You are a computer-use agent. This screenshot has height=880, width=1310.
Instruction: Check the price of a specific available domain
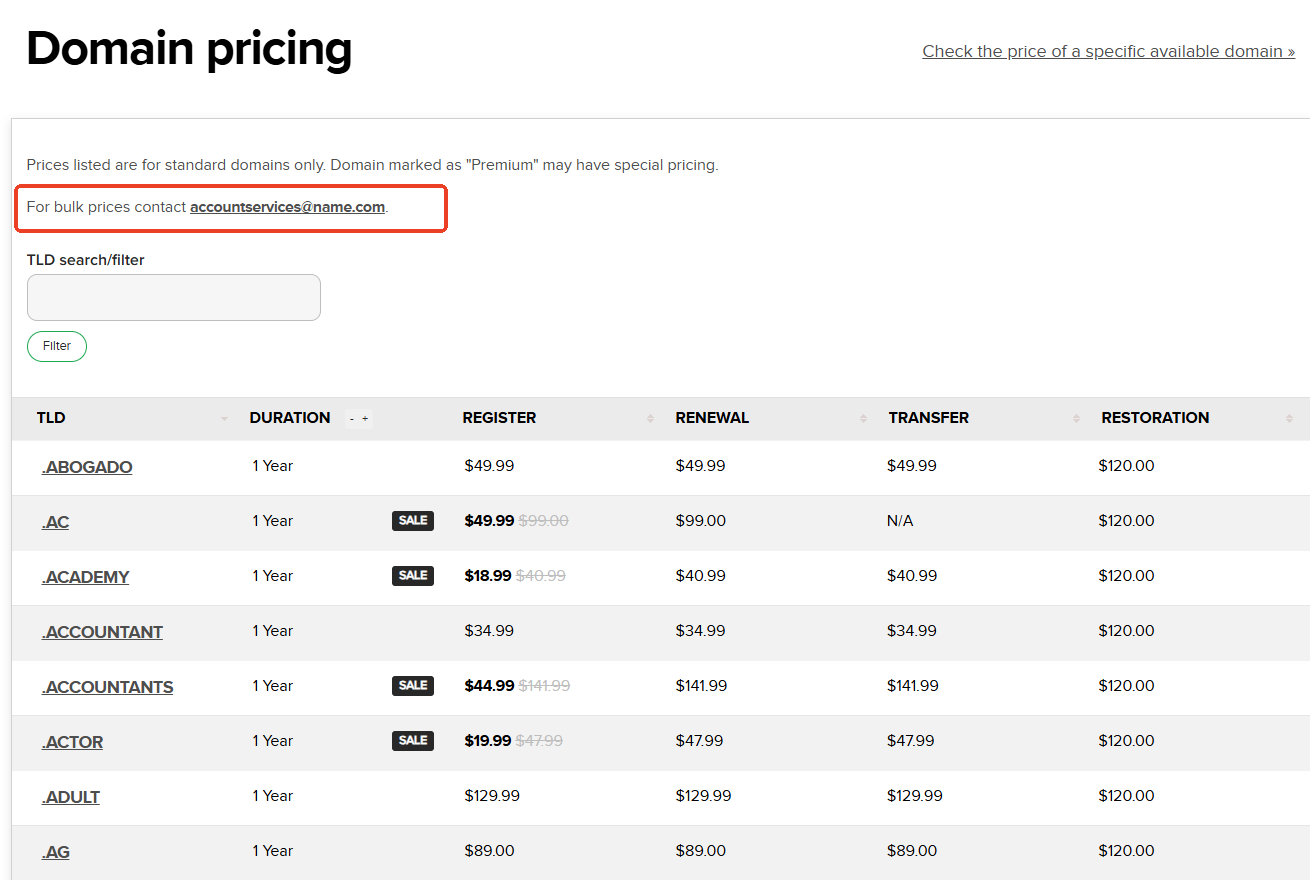pos(1108,51)
